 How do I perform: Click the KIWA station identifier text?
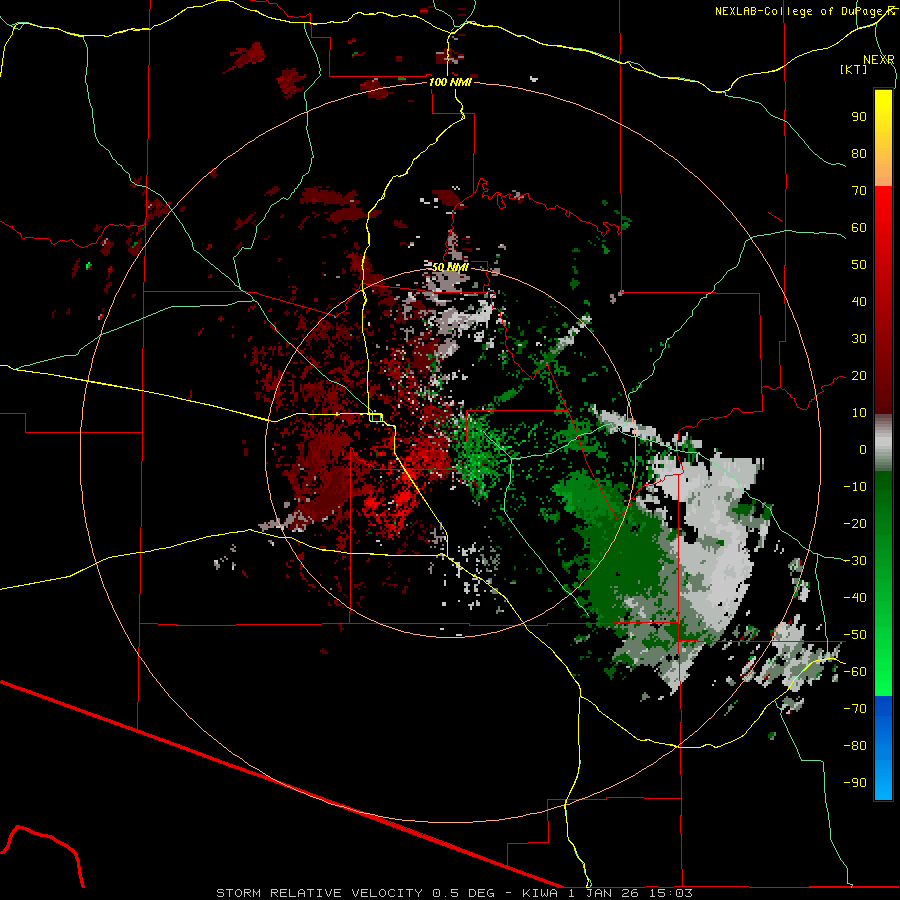(x=541, y=893)
